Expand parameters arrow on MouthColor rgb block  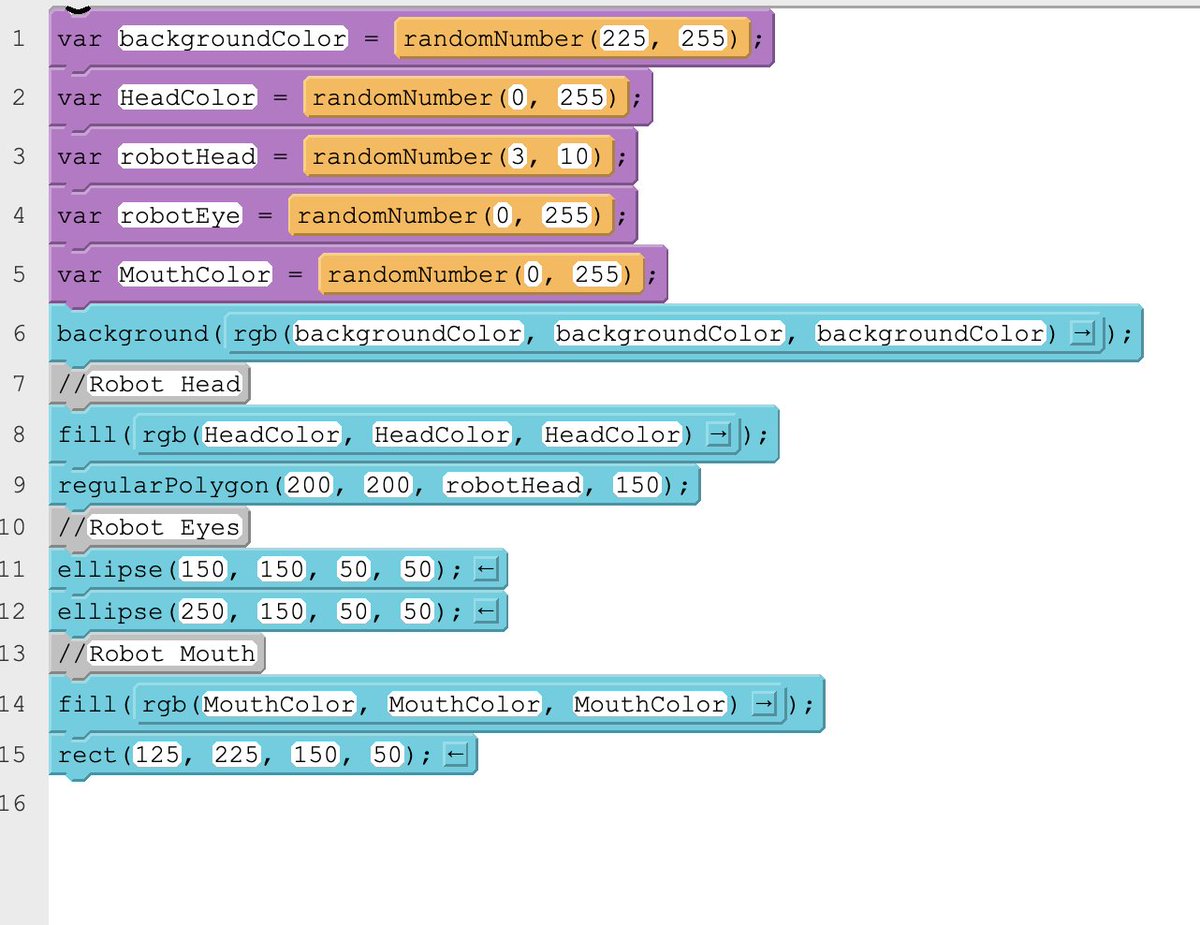pyautogui.click(x=764, y=705)
